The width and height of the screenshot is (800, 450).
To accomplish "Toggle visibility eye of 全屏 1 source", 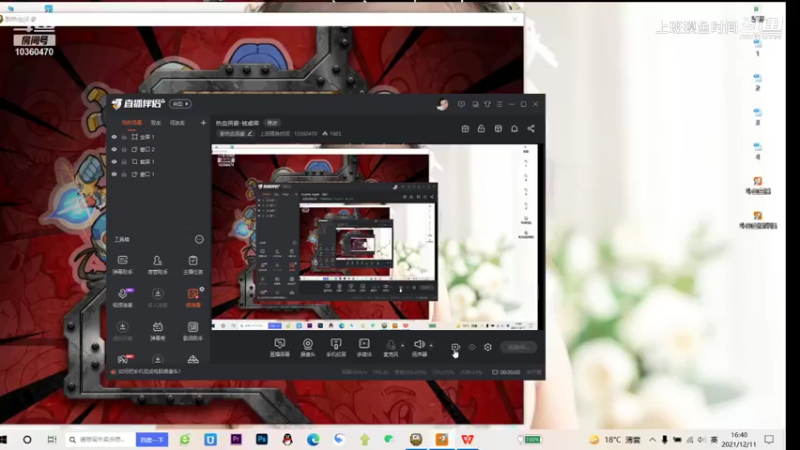I will click(x=114, y=137).
